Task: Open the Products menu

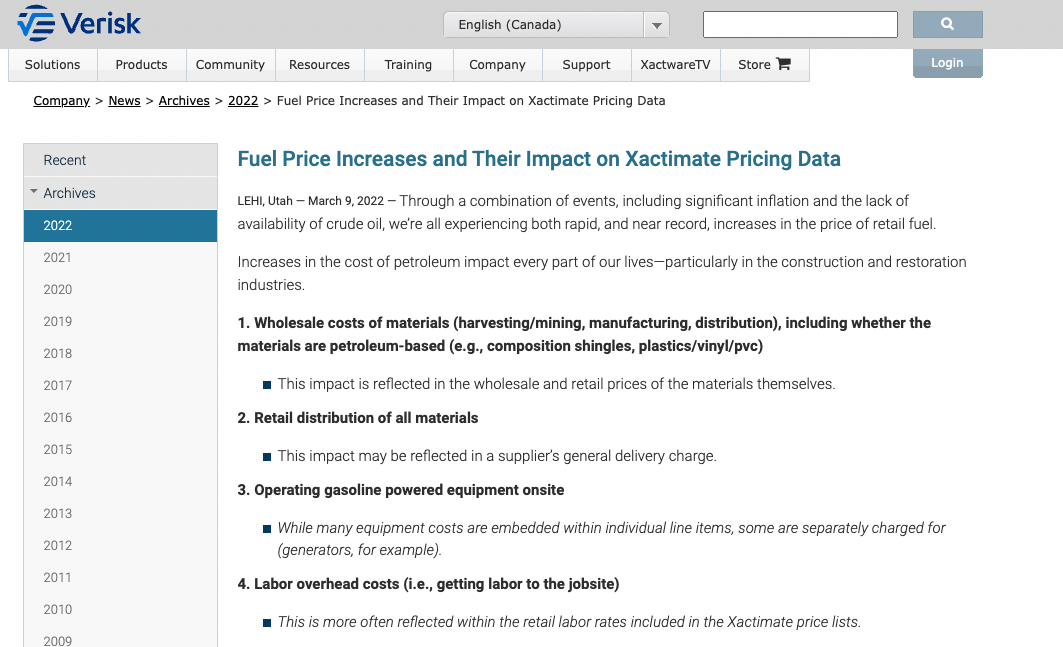Action: click(141, 65)
